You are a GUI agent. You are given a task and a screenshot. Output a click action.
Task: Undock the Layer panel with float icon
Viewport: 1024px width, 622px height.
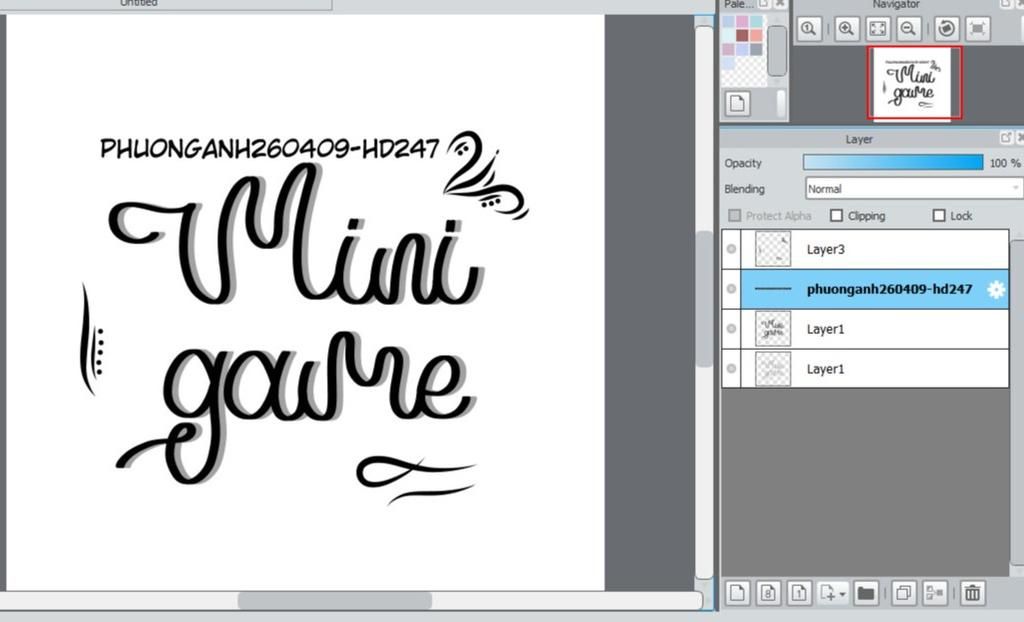click(x=1006, y=138)
